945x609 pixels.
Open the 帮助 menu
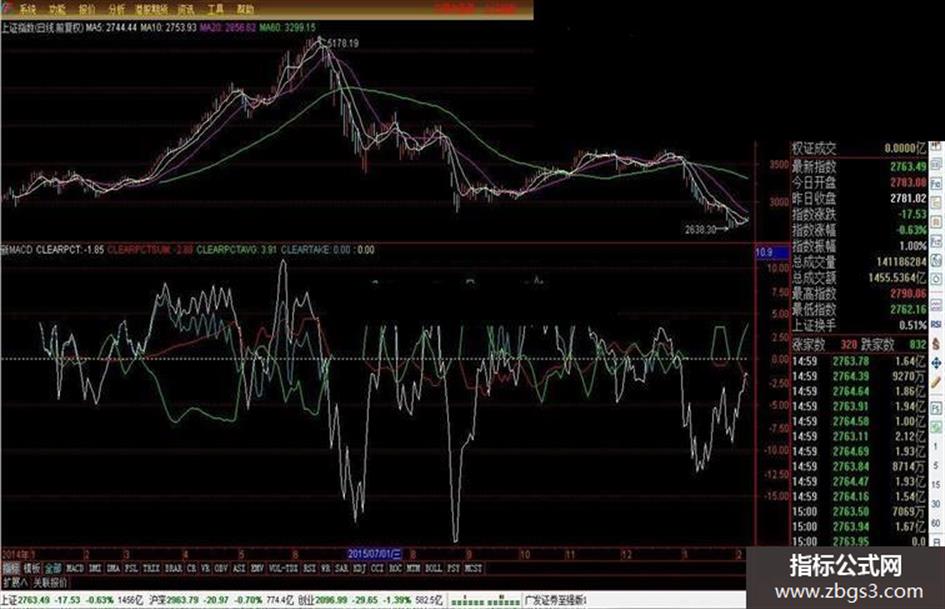click(245, 9)
